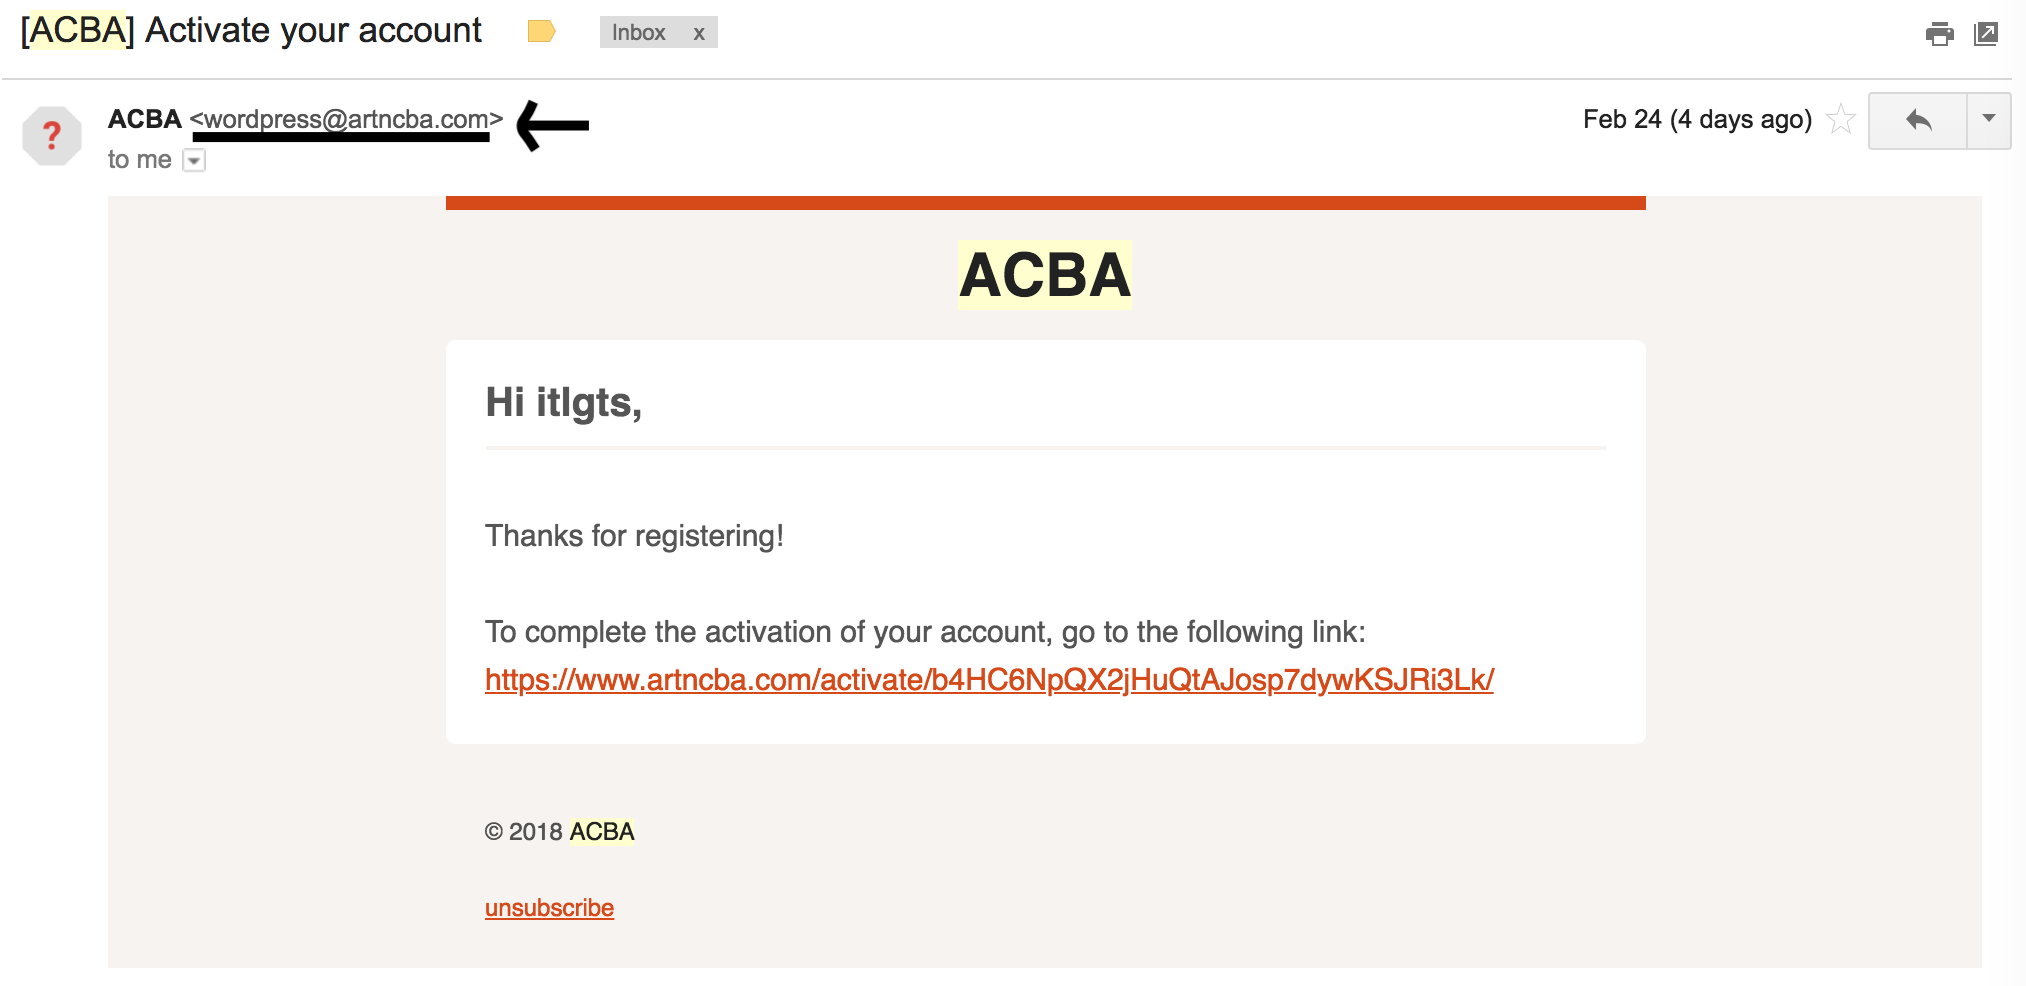2026x986 pixels.
Task: Click the orange-red header bar
Action: click(x=1045, y=203)
